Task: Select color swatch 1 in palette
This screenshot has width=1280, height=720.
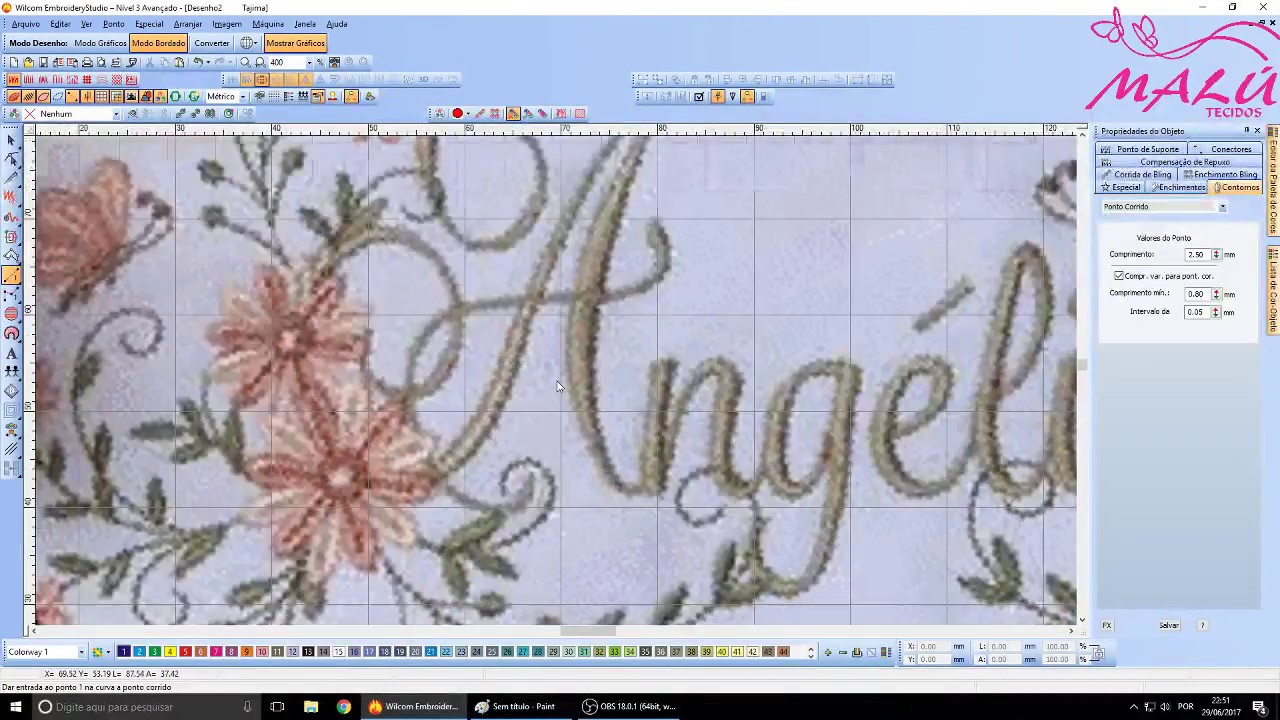Action: coord(124,652)
